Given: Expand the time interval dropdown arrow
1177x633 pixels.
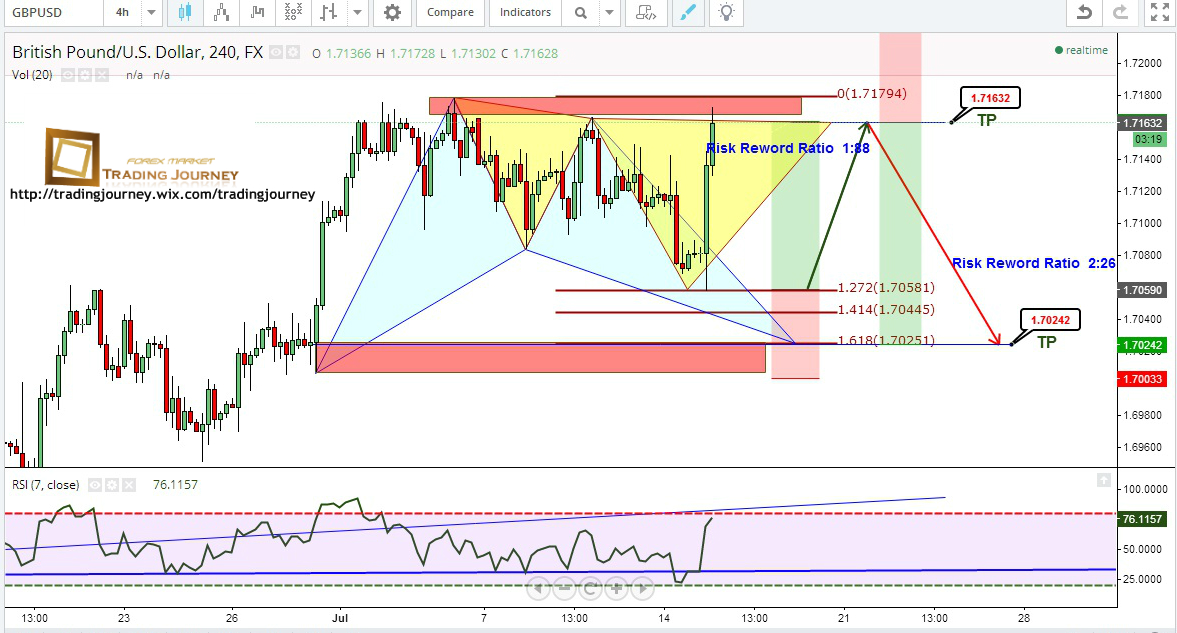Looking at the screenshot, I should tap(151, 12).
